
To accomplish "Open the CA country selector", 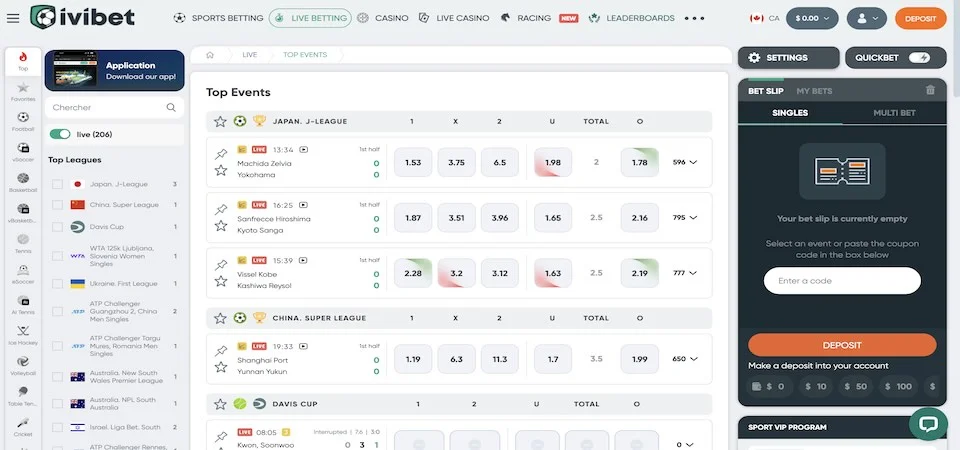I will pyautogui.click(x=765, y=18).
